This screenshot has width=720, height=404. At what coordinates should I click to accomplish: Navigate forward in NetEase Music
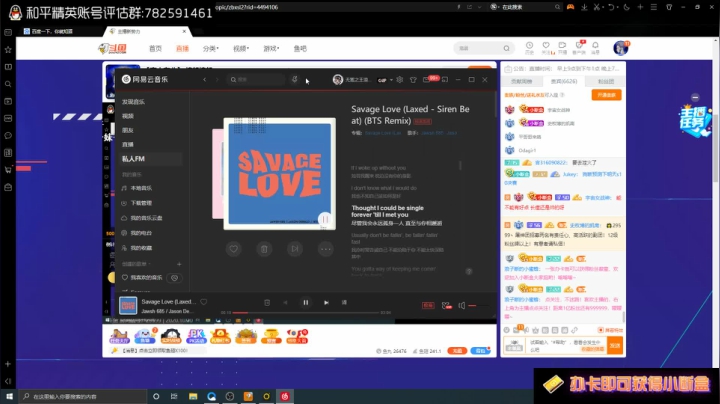coord(217,79)
